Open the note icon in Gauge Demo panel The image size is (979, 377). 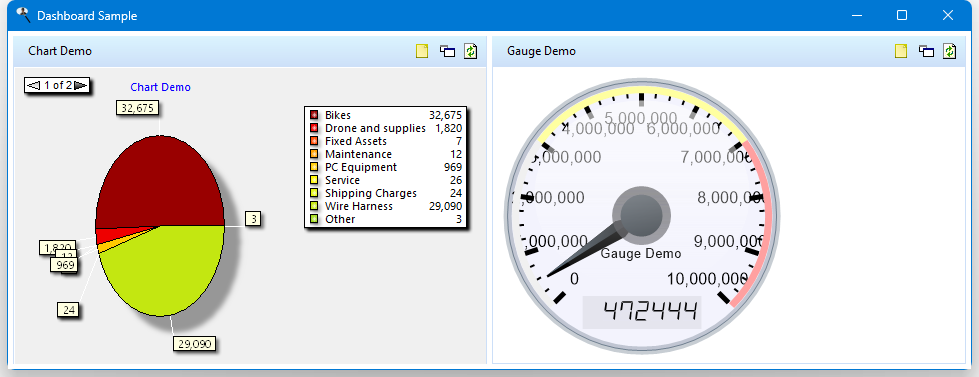(x=900, y=51)
